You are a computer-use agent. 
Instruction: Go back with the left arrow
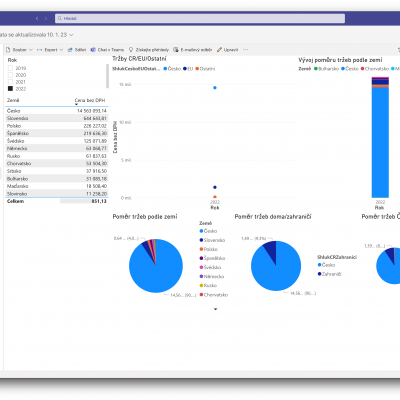37,19
